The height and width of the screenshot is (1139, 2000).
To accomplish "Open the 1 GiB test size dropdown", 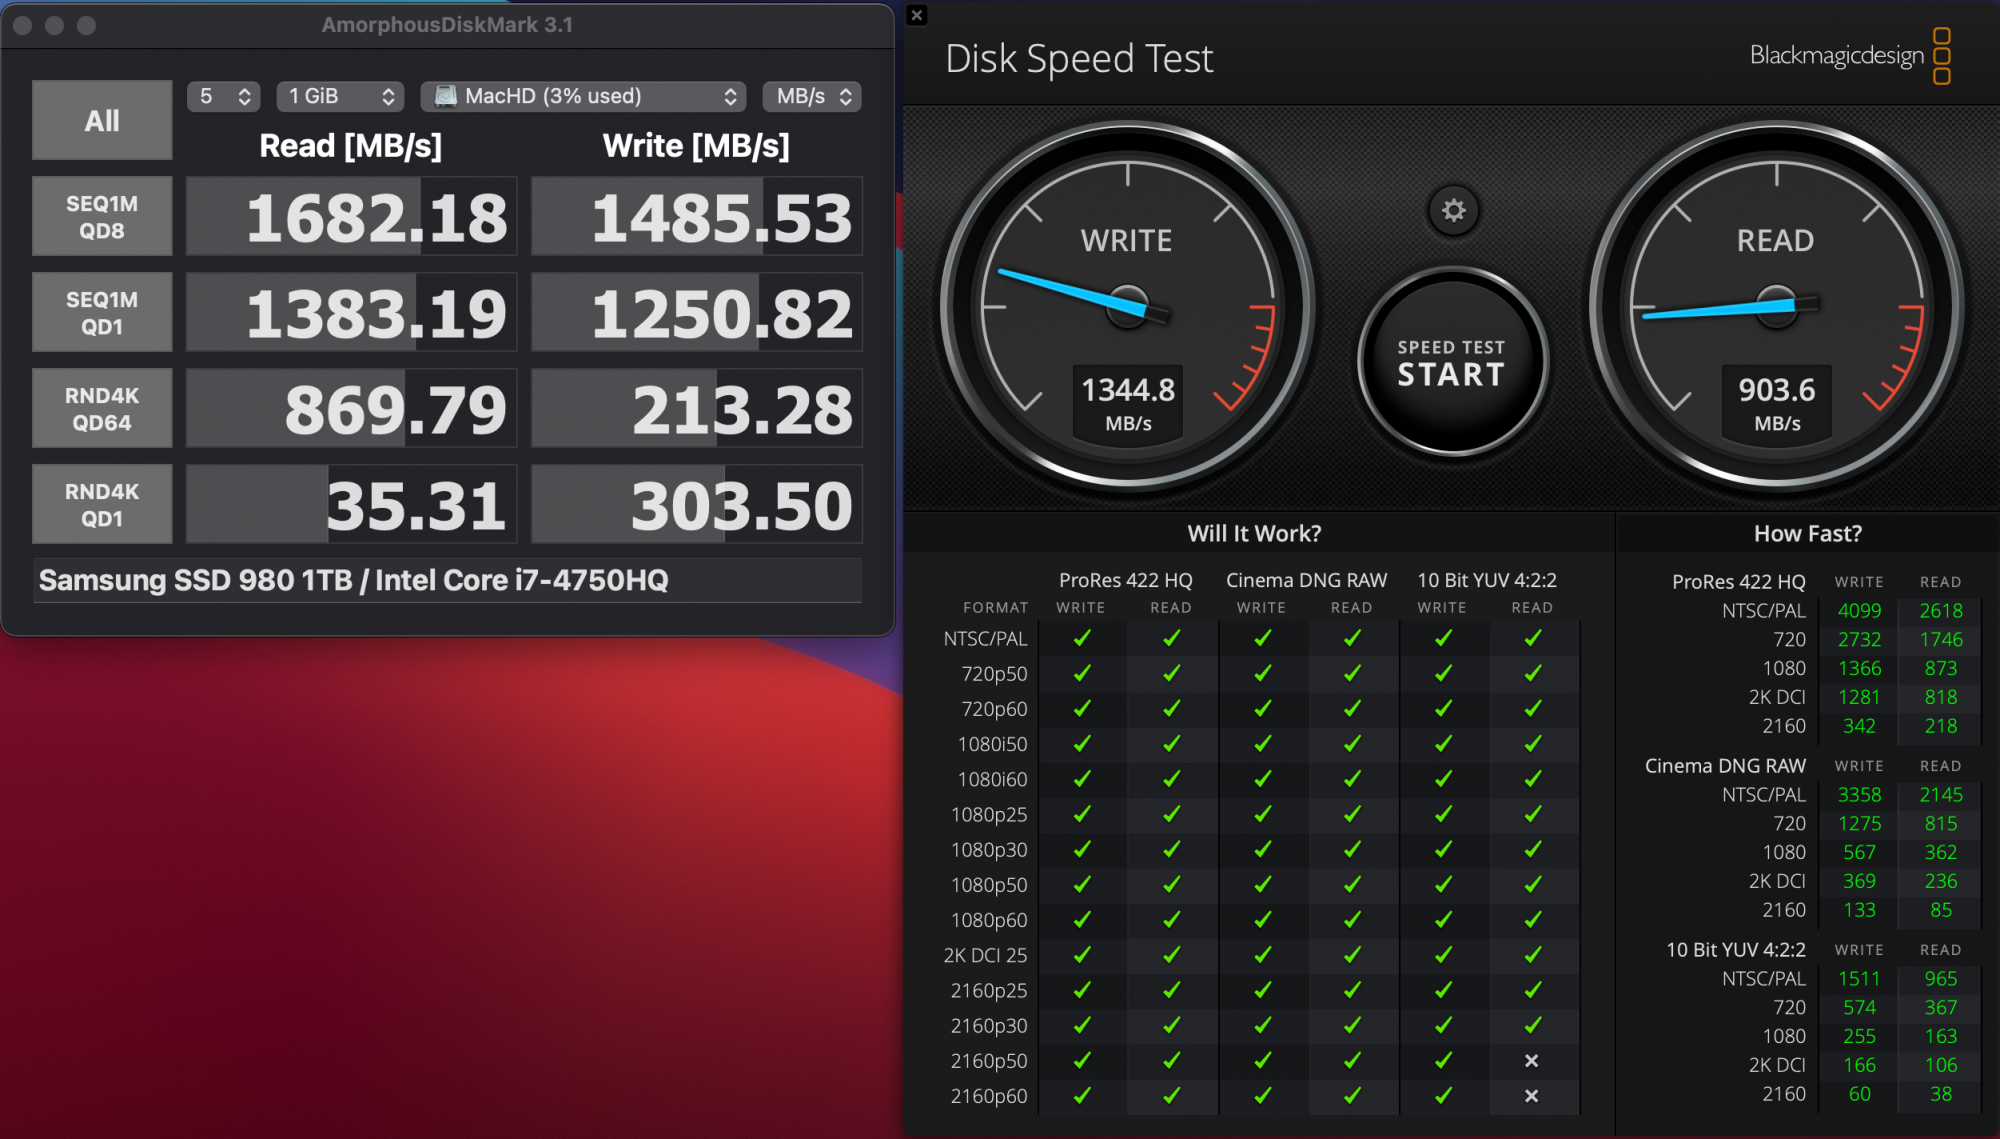I will (x=341, y=96).
